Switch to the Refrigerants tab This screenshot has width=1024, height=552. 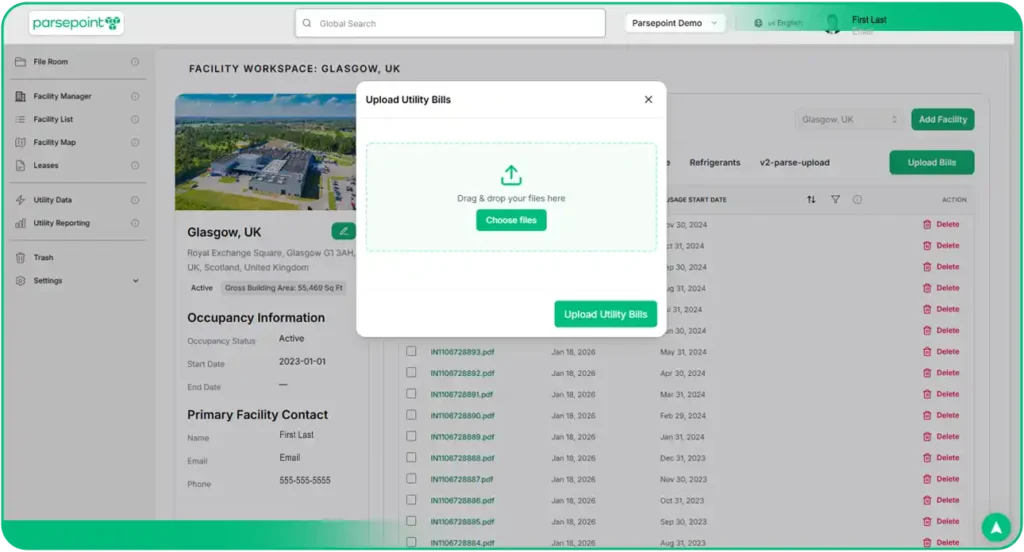715,162
